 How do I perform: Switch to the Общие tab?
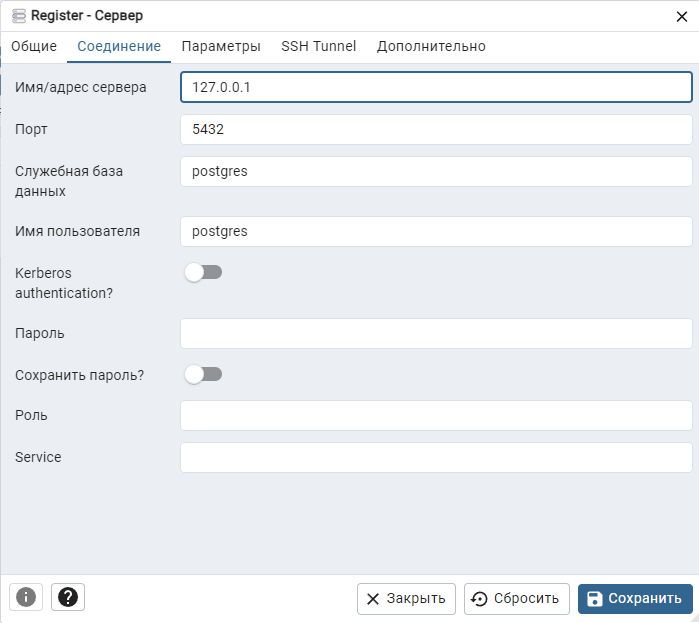pos(34,46)
